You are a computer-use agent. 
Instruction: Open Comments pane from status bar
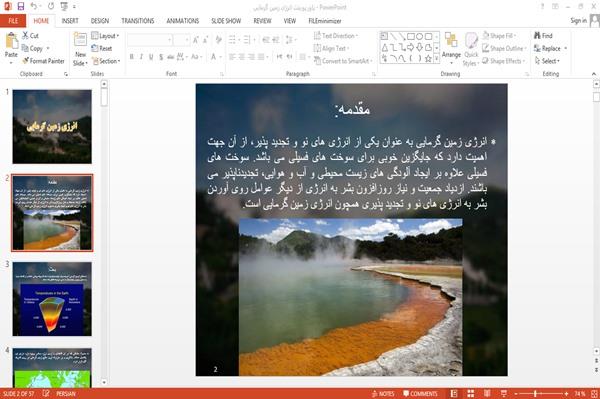(420, 394)
